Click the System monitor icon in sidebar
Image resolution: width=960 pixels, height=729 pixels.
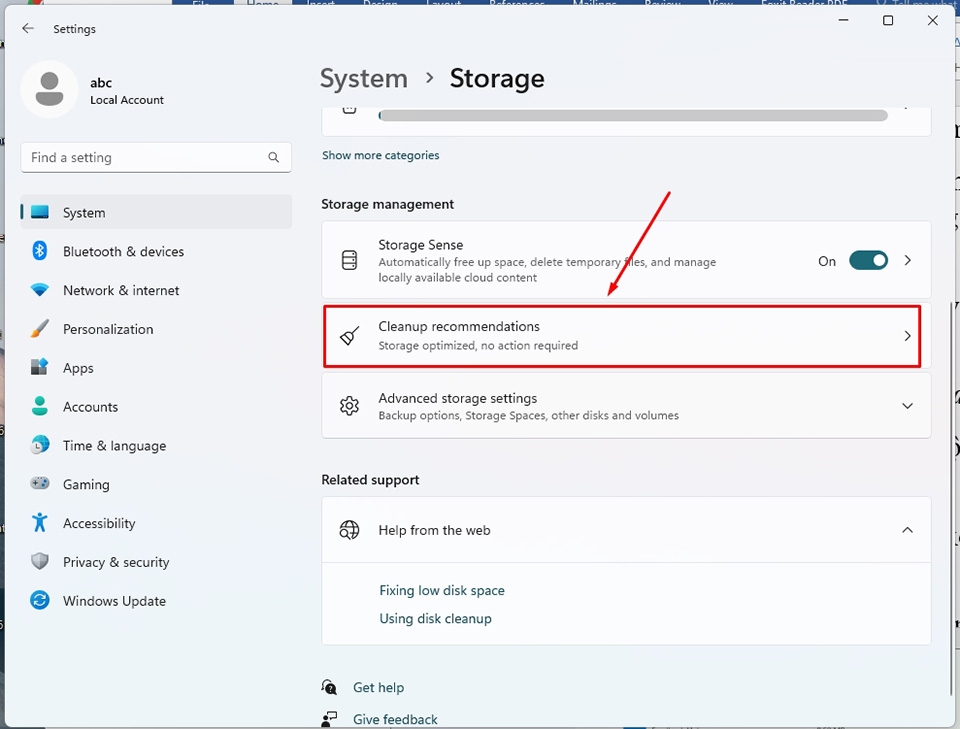[40, 212]
